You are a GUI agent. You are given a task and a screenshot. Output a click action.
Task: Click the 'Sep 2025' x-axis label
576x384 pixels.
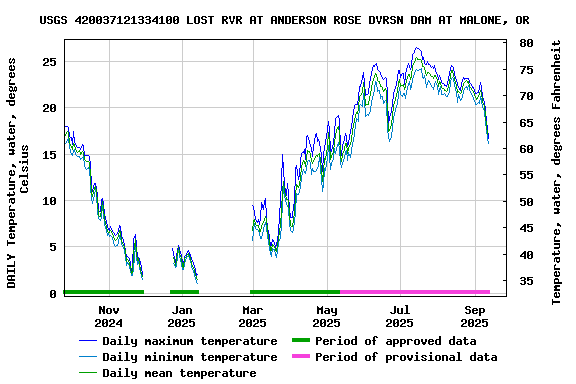pos(475,317)
